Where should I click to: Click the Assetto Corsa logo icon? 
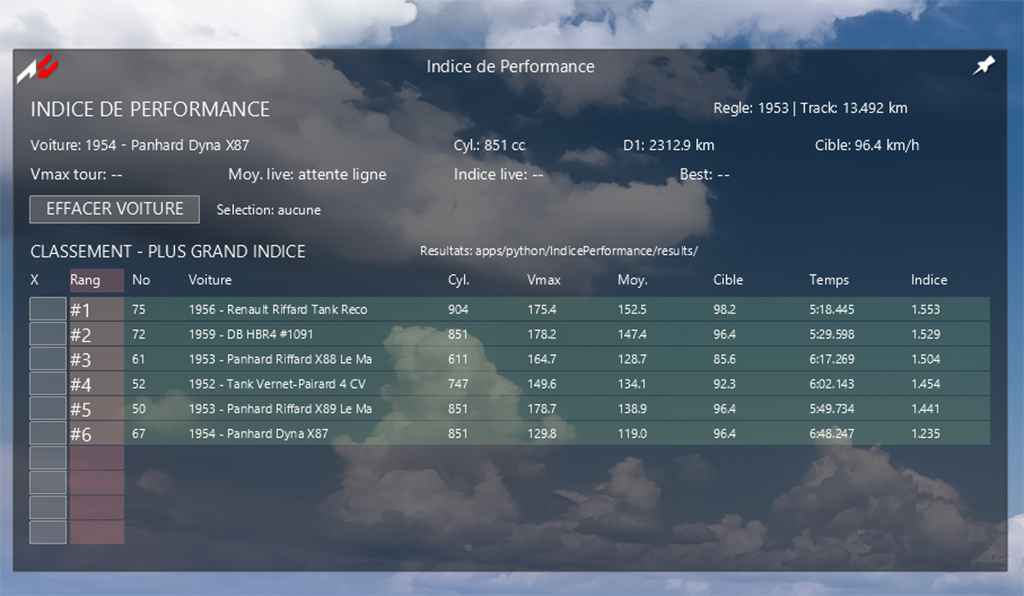[38, 69]
